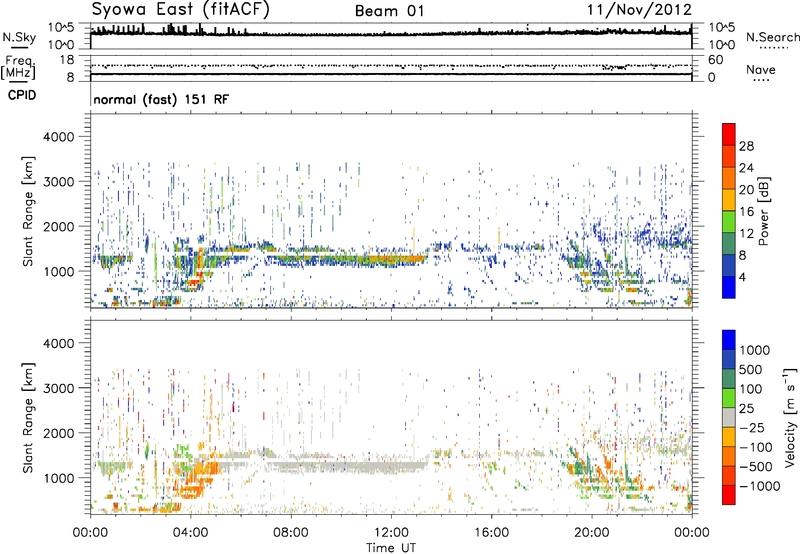Viewport: 800px width, 554px height.
Task: Click the '3000' range tick in power panel
Action: 58,182
